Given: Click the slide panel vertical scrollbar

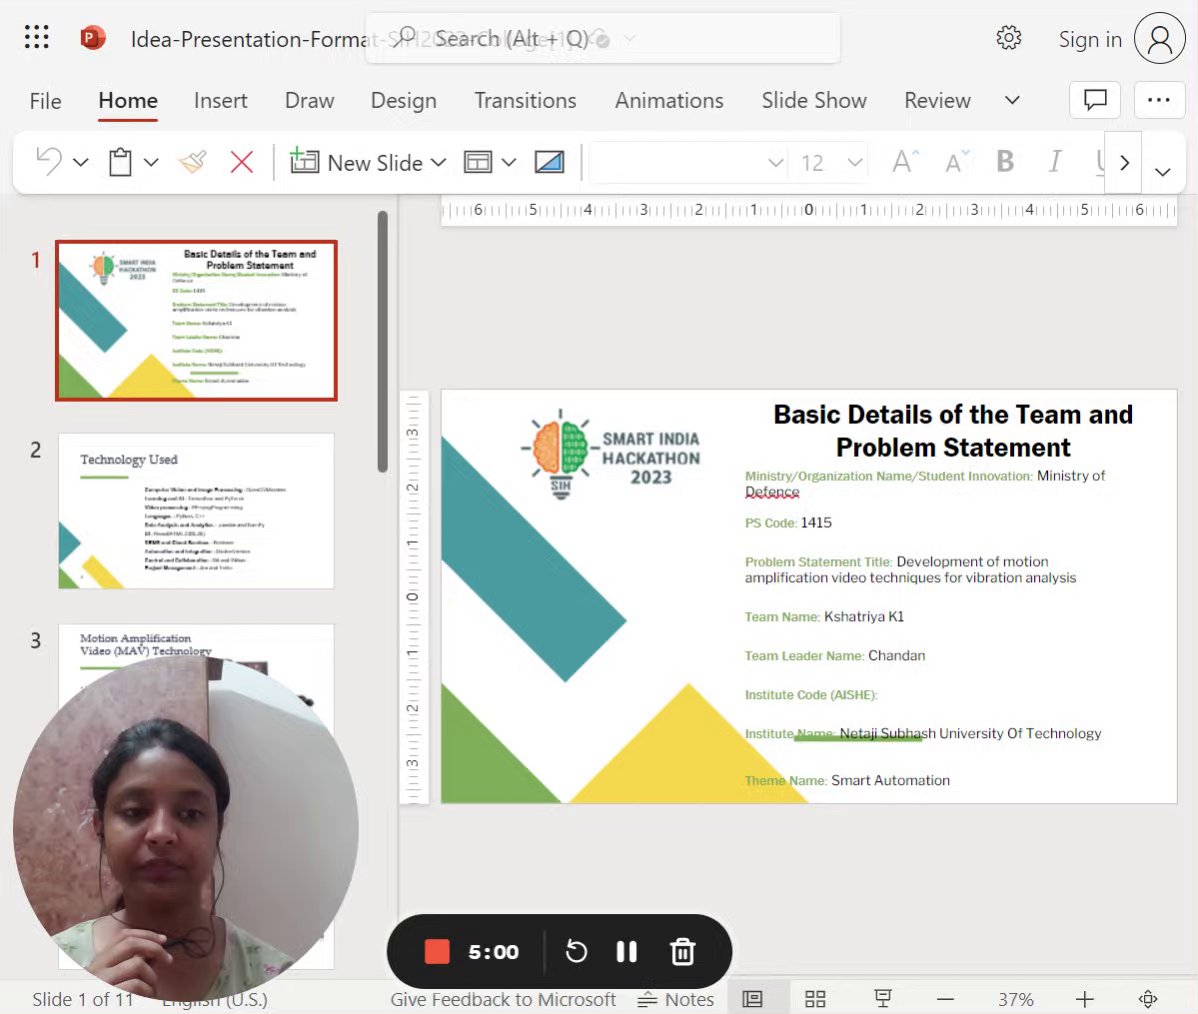Looking at the screenshot, I should pos(382,342).
